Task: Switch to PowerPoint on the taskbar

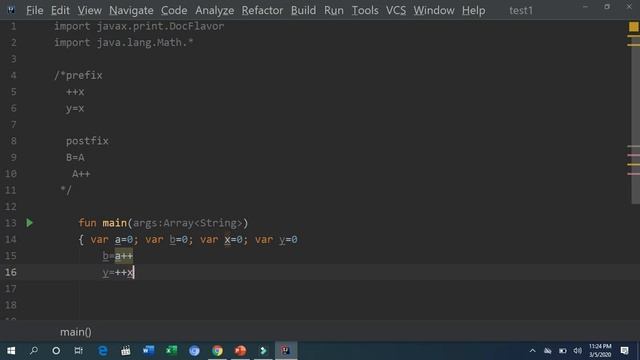Action: click(x=240, y=351)
